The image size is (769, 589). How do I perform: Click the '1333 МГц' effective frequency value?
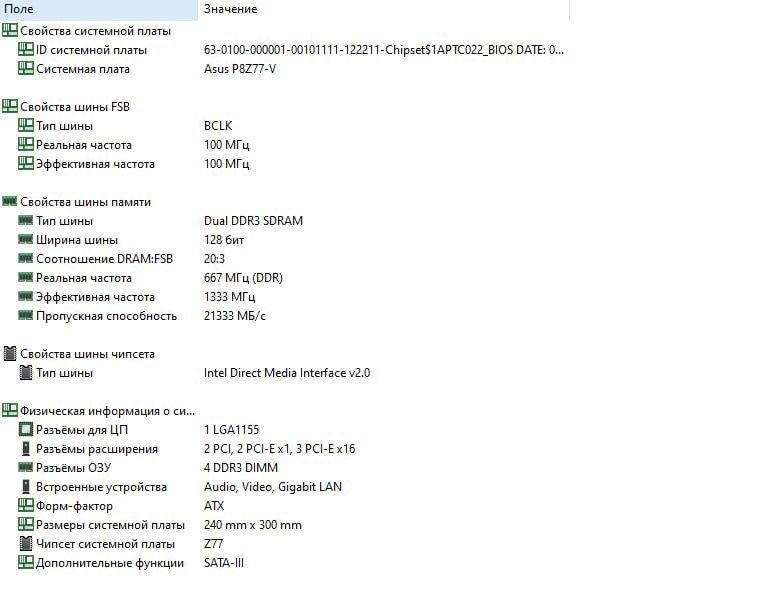click(230, 297)
